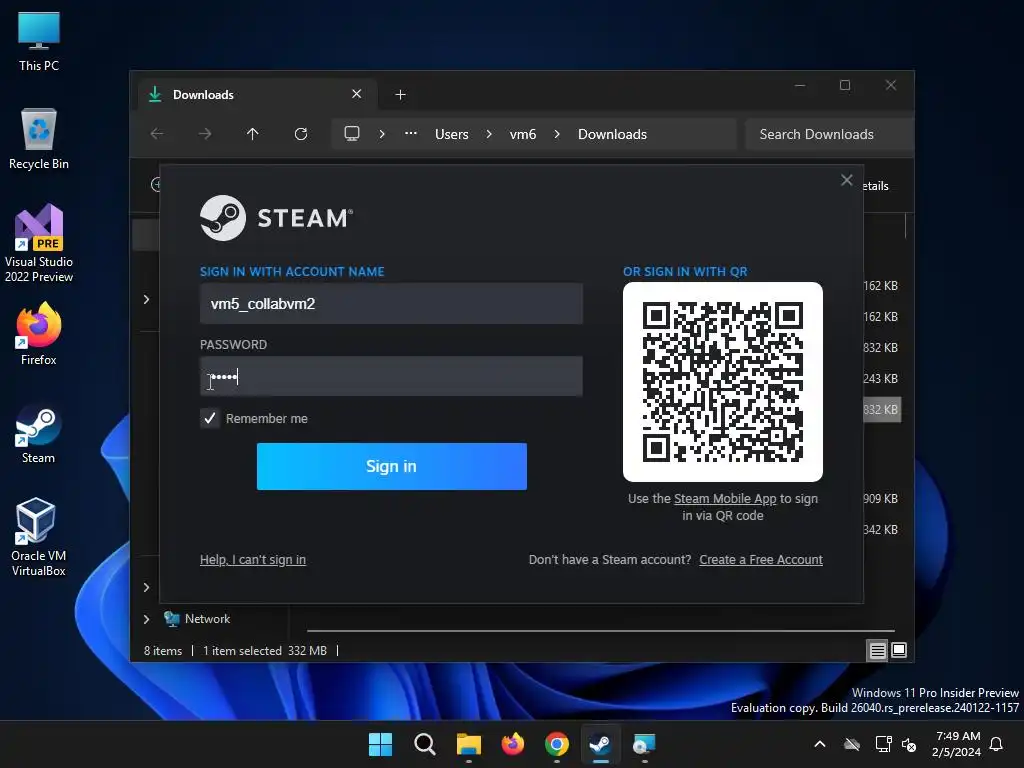Viewport: 1024px width, 768px height.
Task: Open the Windows Start menu
Action: 380,744
